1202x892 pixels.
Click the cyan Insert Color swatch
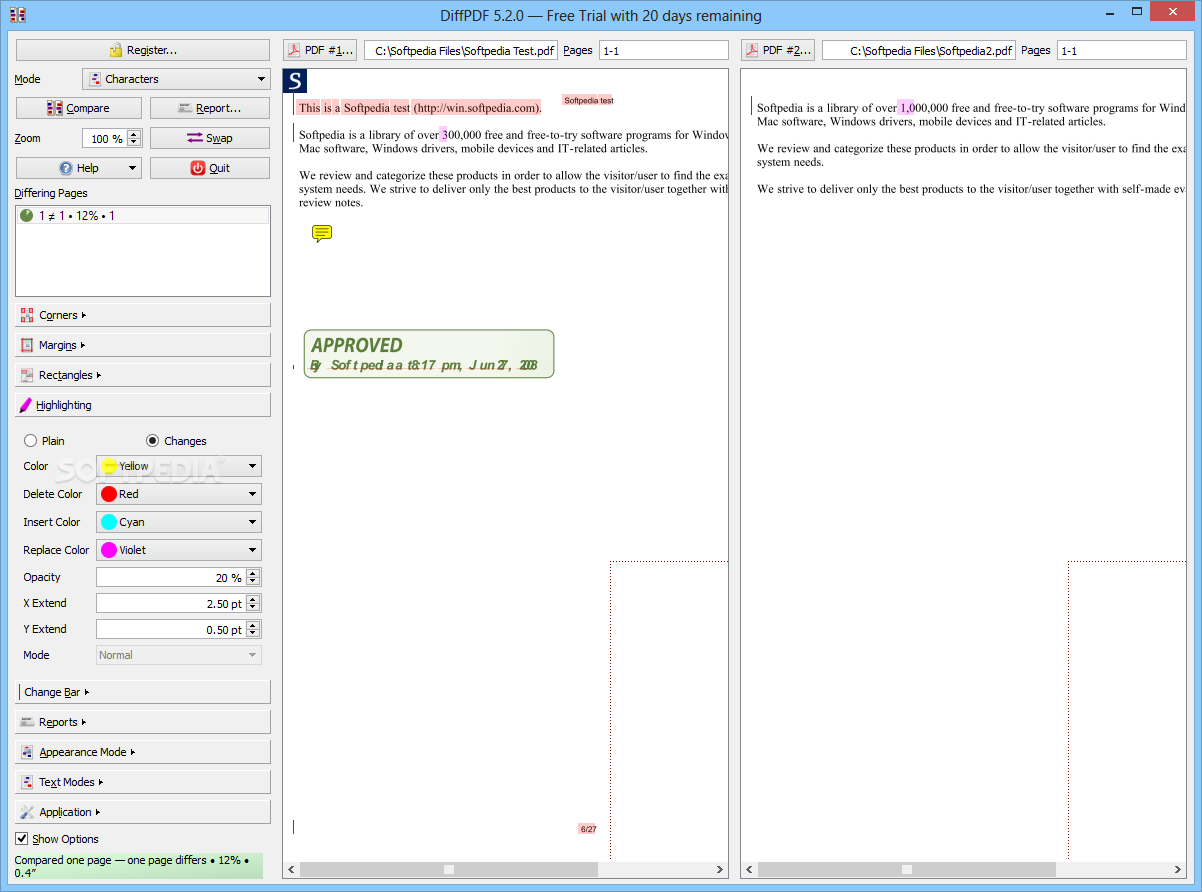(x=109, y=522)
